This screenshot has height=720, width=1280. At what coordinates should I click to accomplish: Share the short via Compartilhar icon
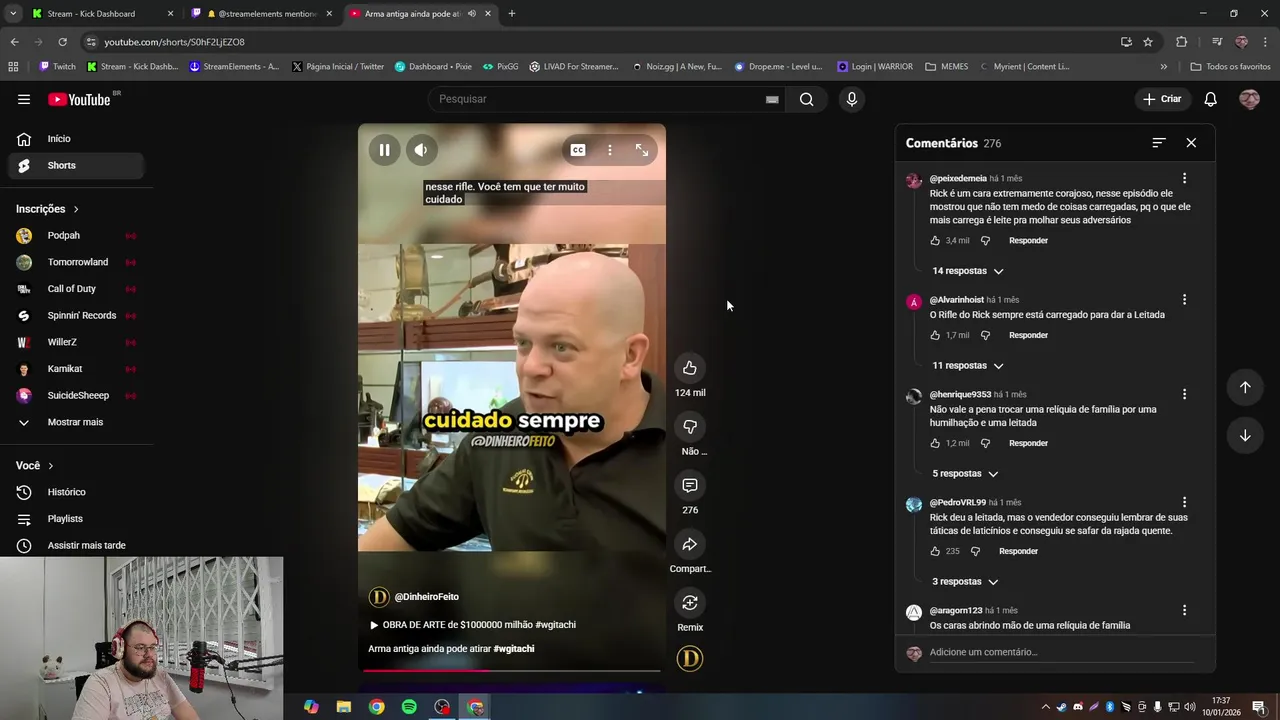click(x=690, y=544)
